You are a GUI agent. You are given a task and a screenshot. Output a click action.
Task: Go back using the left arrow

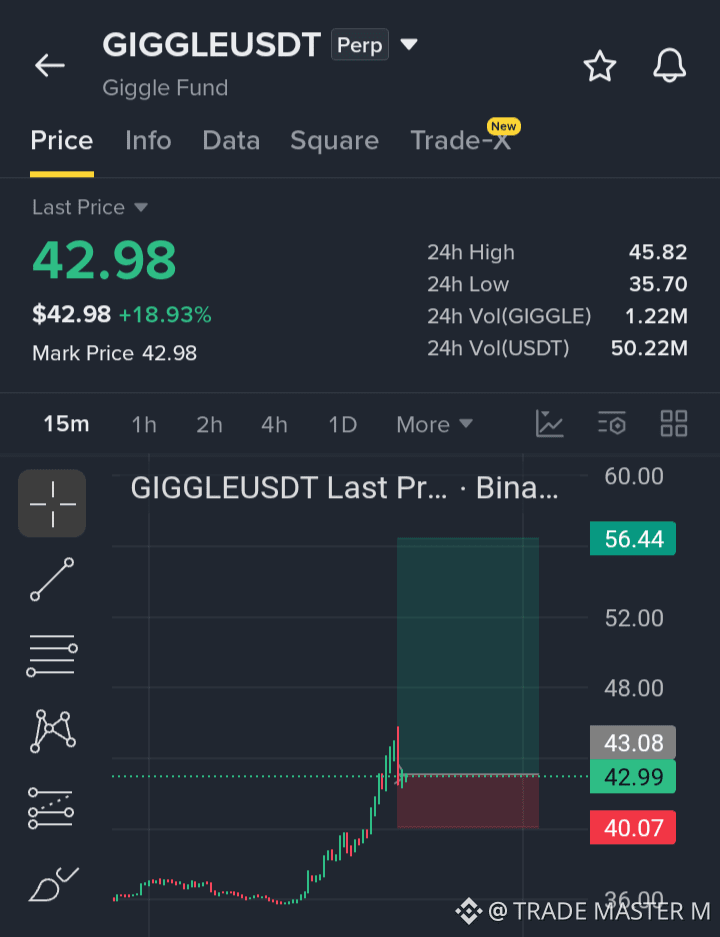[50, 65]
